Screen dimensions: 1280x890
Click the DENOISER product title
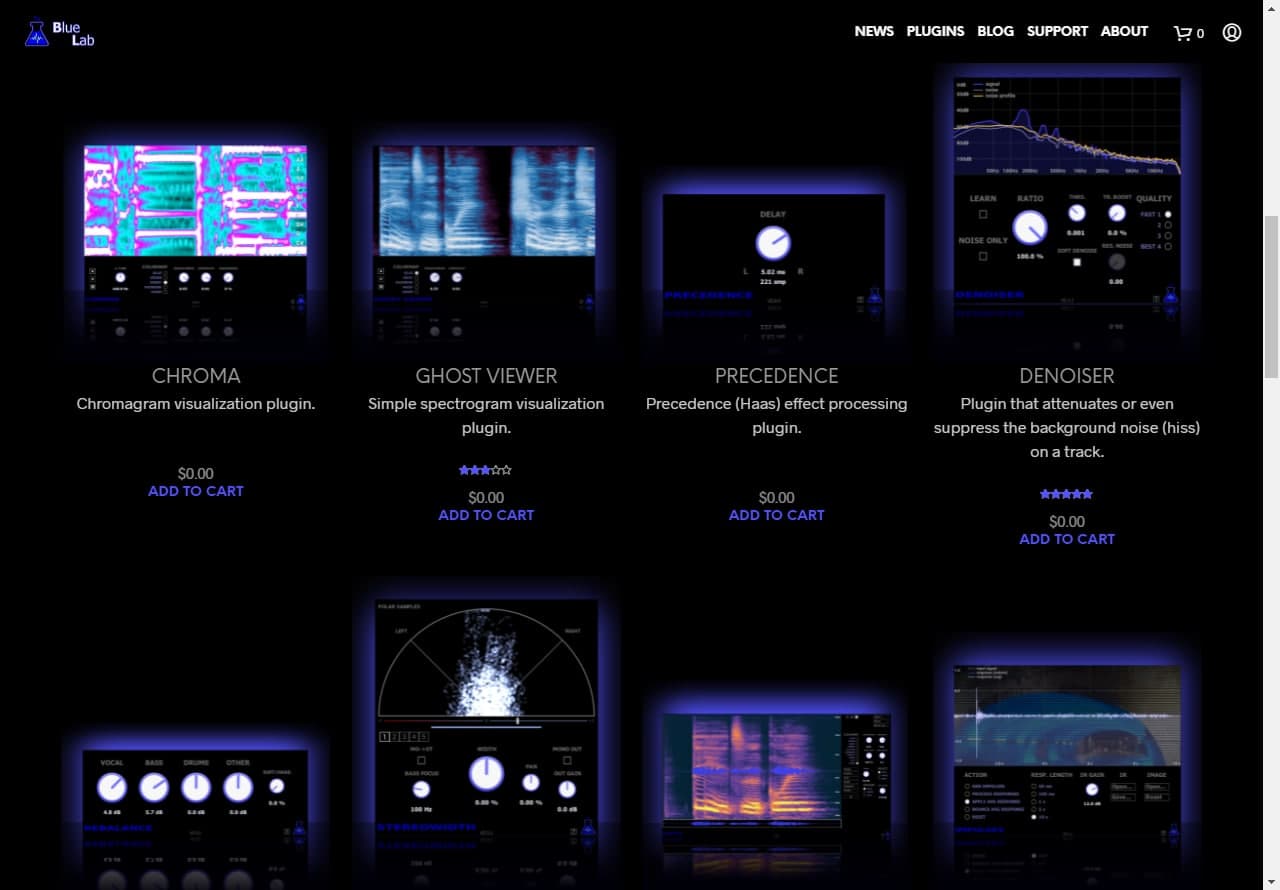[x=1067, y=376]
